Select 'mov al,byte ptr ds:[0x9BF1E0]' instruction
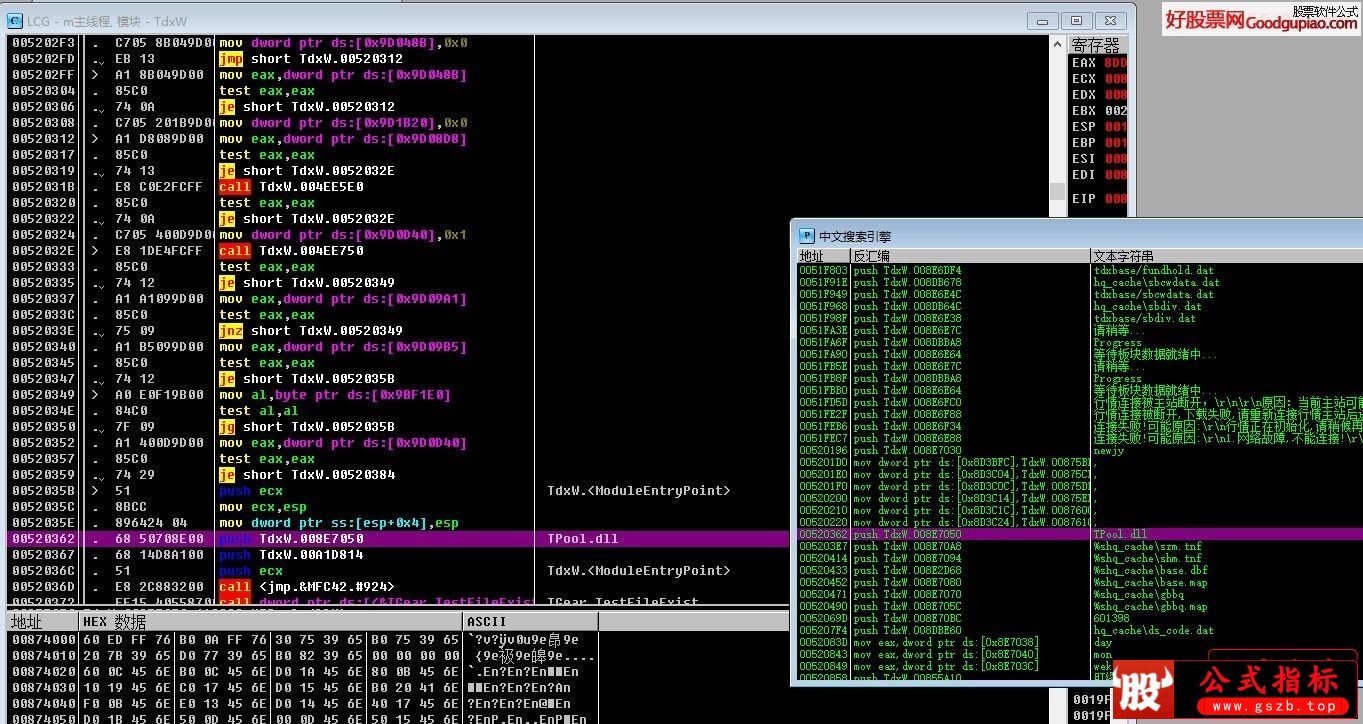This screenshot has width=1363, height=724. pyautogui.click(x=335, y=394)
